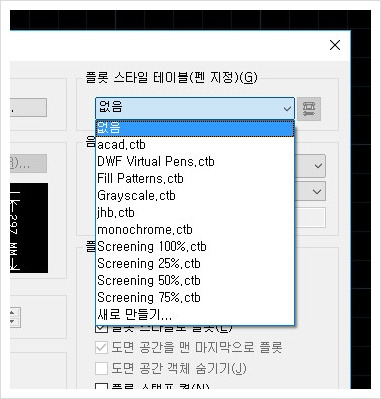This screenshot has height=399, width=381.
Task: Enable 도면 공간 객체 숨기기(J) checkbox
Action: 101,369
